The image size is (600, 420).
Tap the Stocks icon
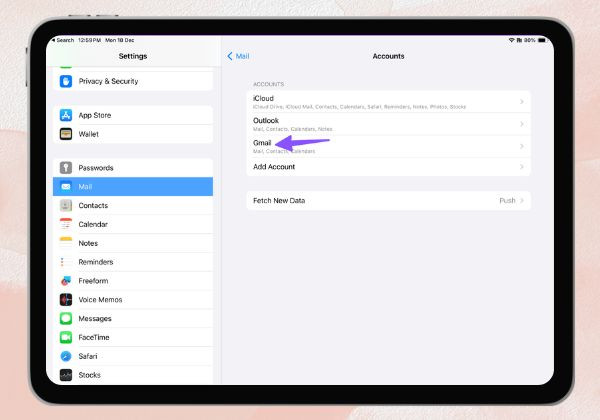[x=66, y=375]
